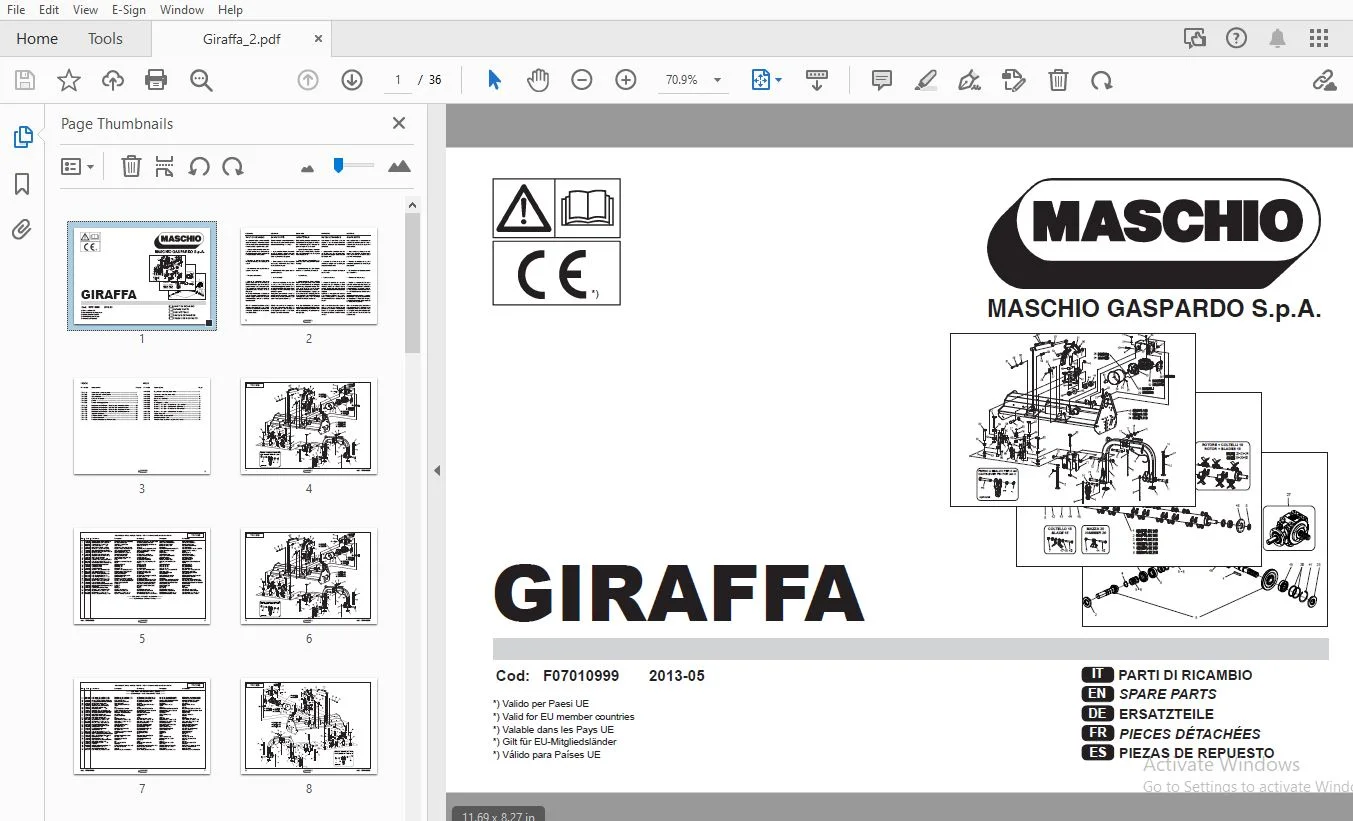The height and width of the screenshot is (821, 1353).
Task: Zoom out with minus button
Action: [582, 80]
